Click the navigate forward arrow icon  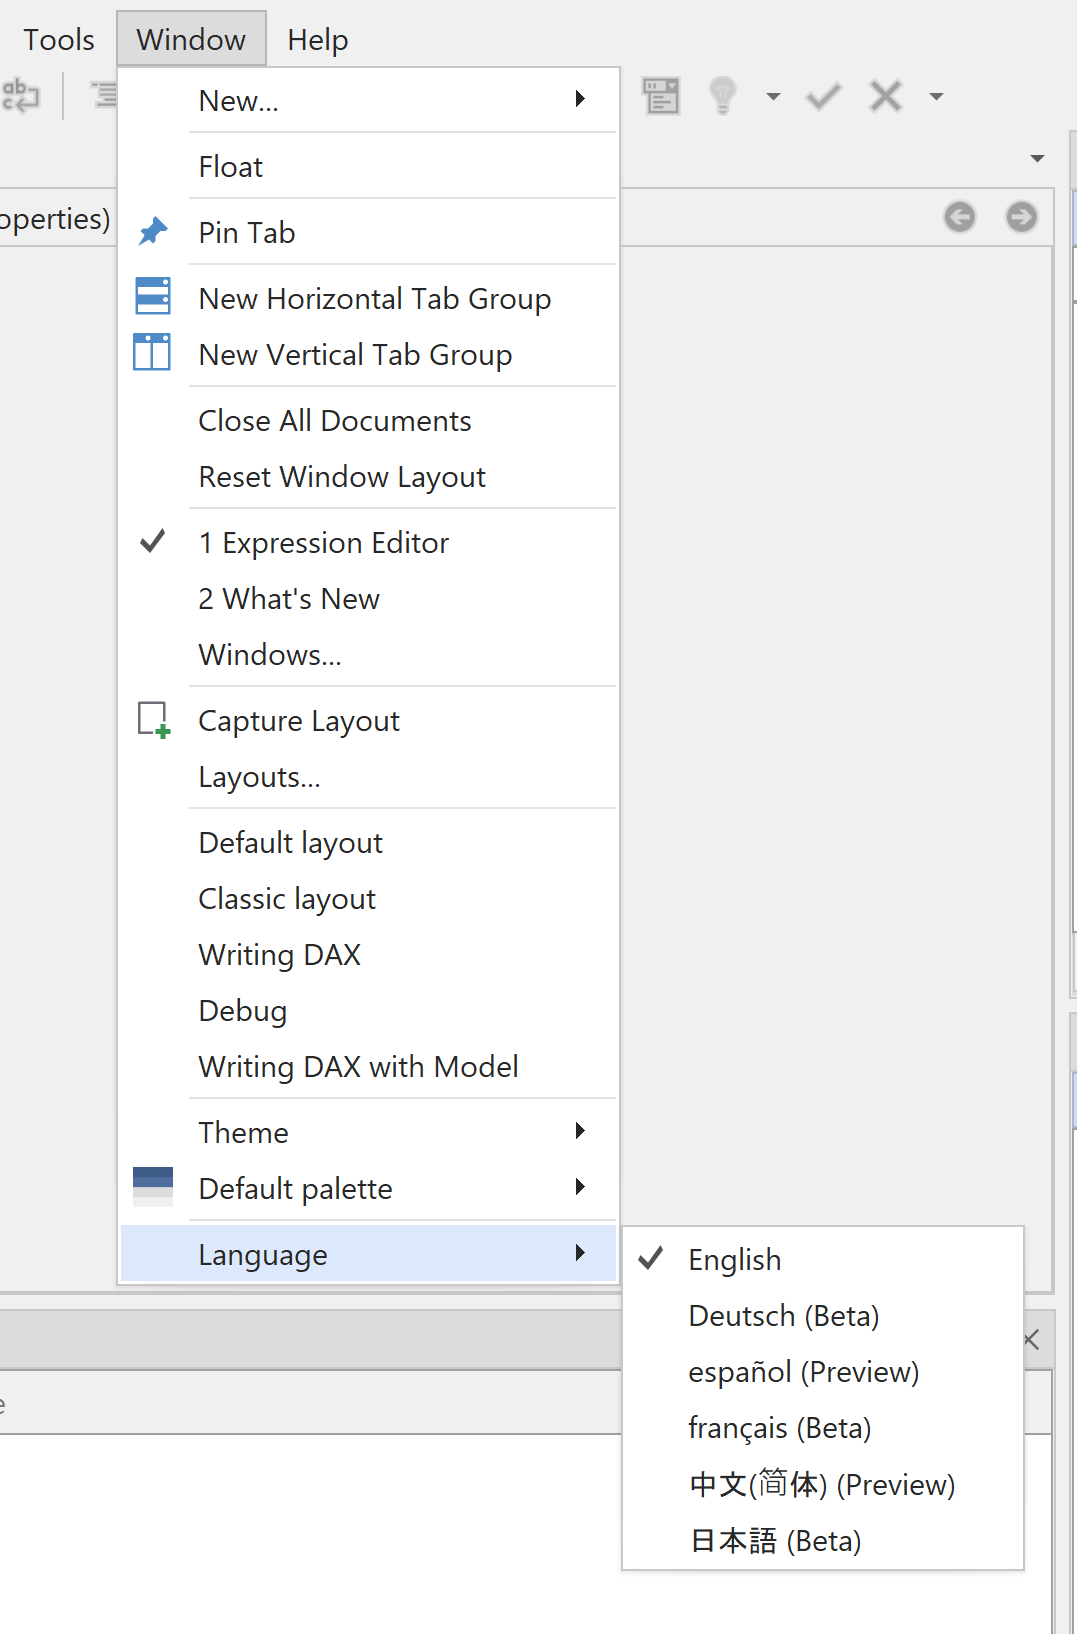1021,217
